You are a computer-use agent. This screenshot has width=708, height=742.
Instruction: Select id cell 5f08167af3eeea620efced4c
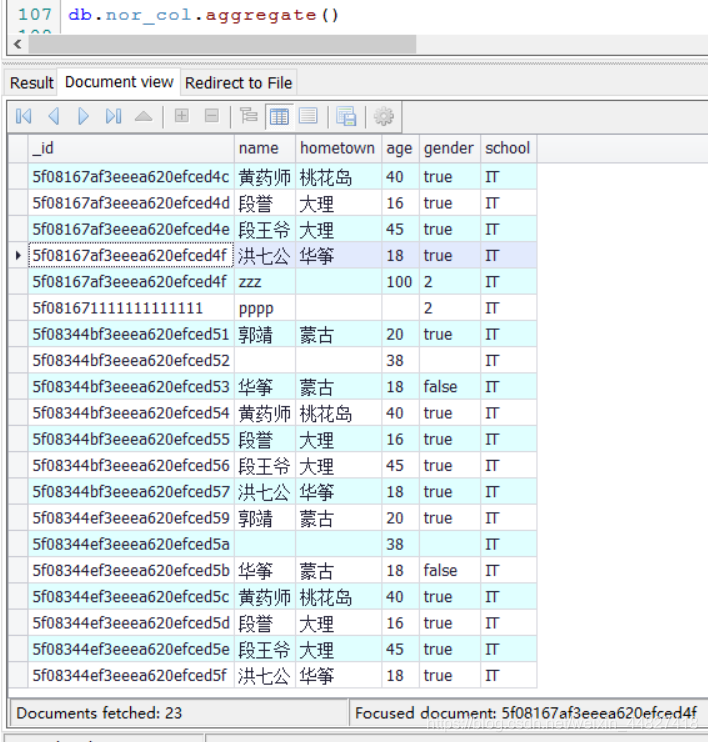[131, 177]
